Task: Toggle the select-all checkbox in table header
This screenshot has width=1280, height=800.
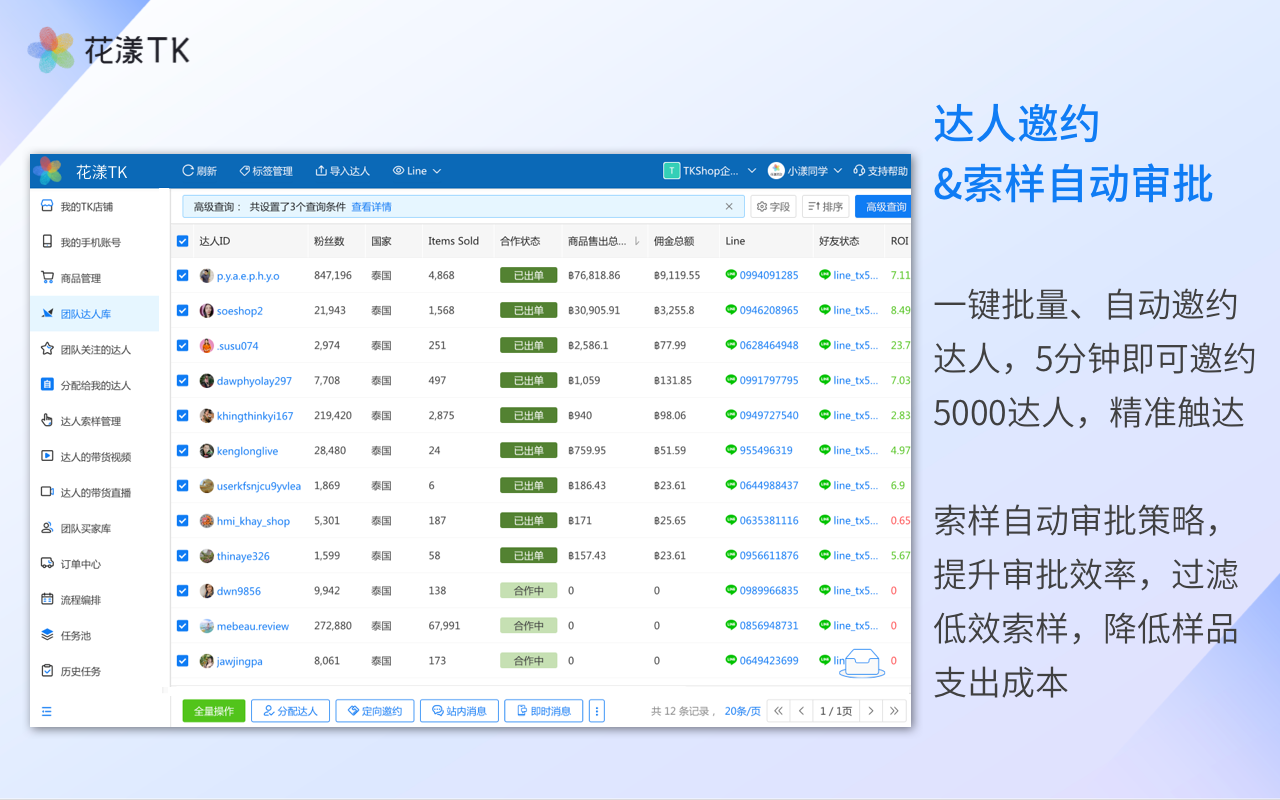Action: [x=182, y=241]
